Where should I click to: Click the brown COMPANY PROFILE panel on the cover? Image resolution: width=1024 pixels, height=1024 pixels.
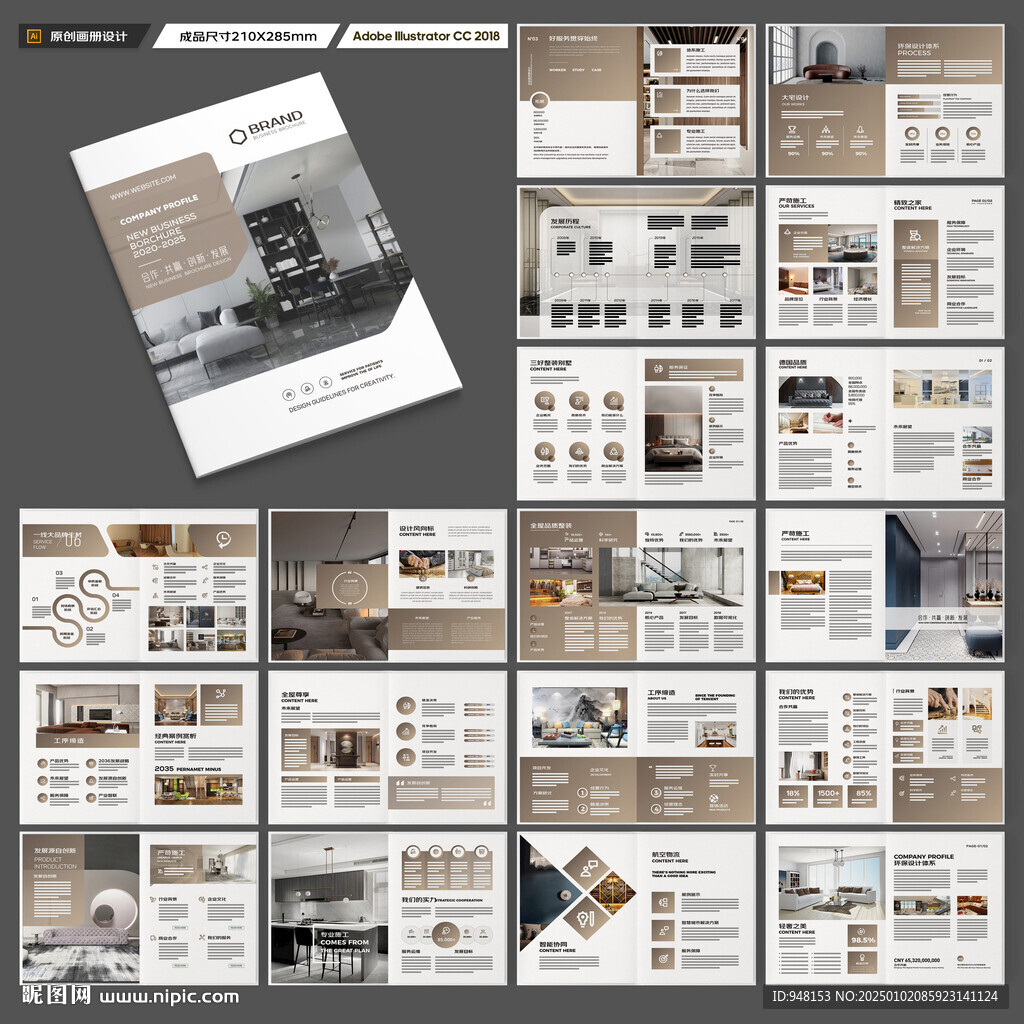pos(168,221)
